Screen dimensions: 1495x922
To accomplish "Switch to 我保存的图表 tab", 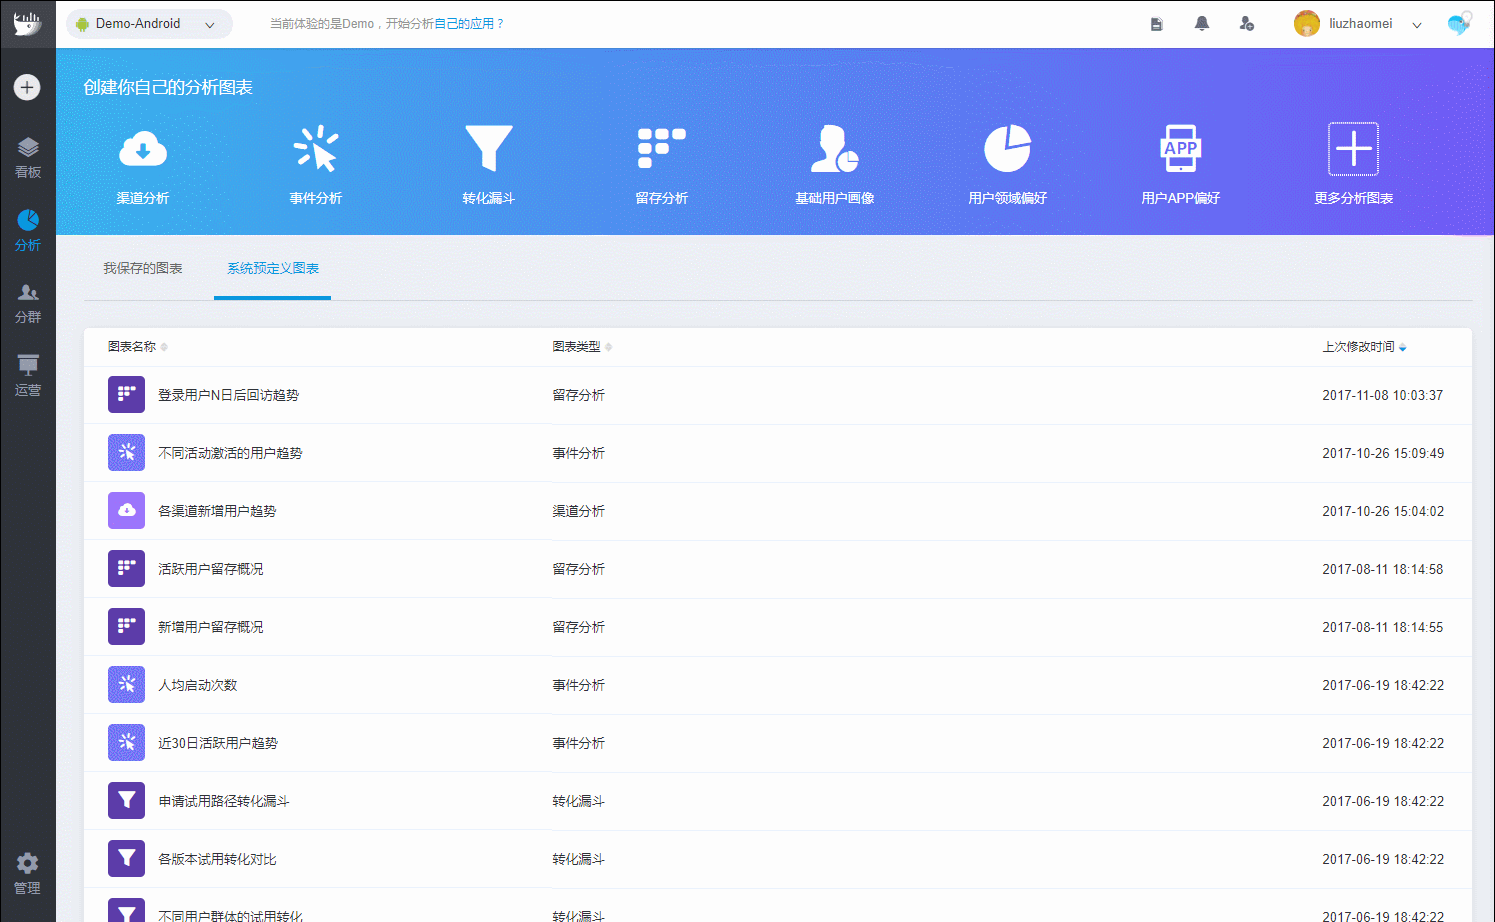I will point(143,268).
